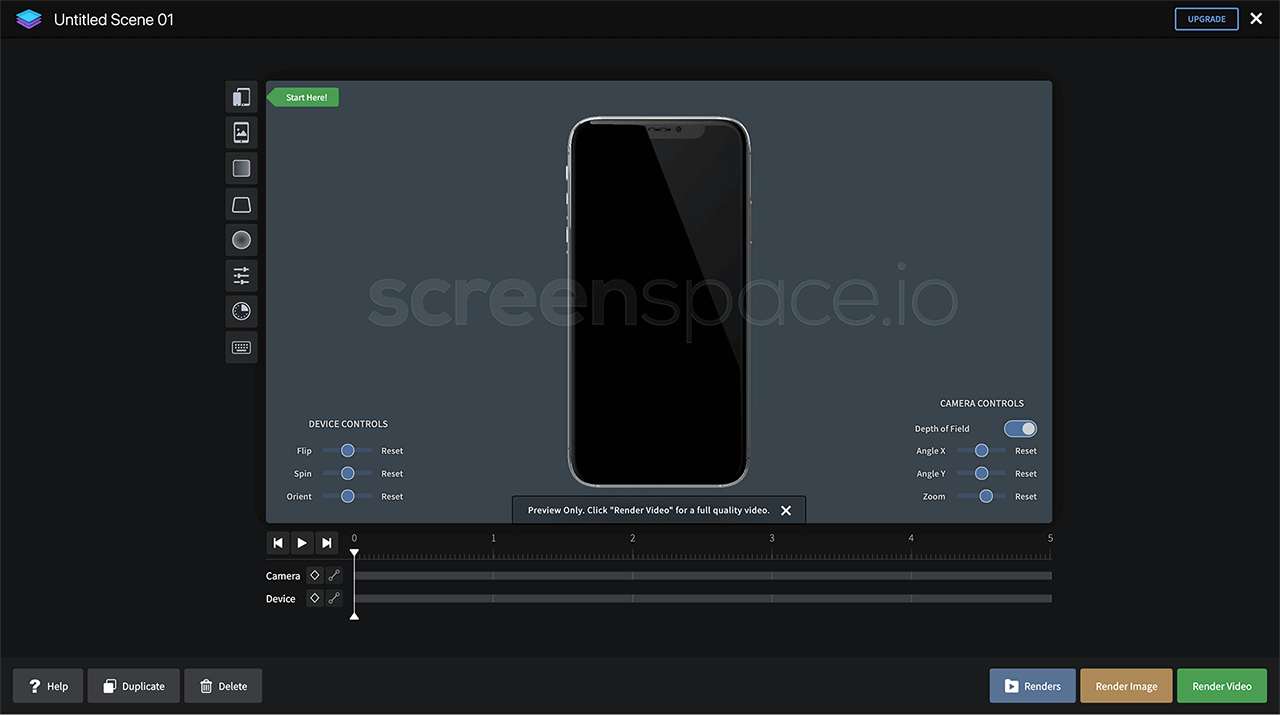Select the background gradient square tool
Viewport: 1280px width, 715px height.
[241, 168]
